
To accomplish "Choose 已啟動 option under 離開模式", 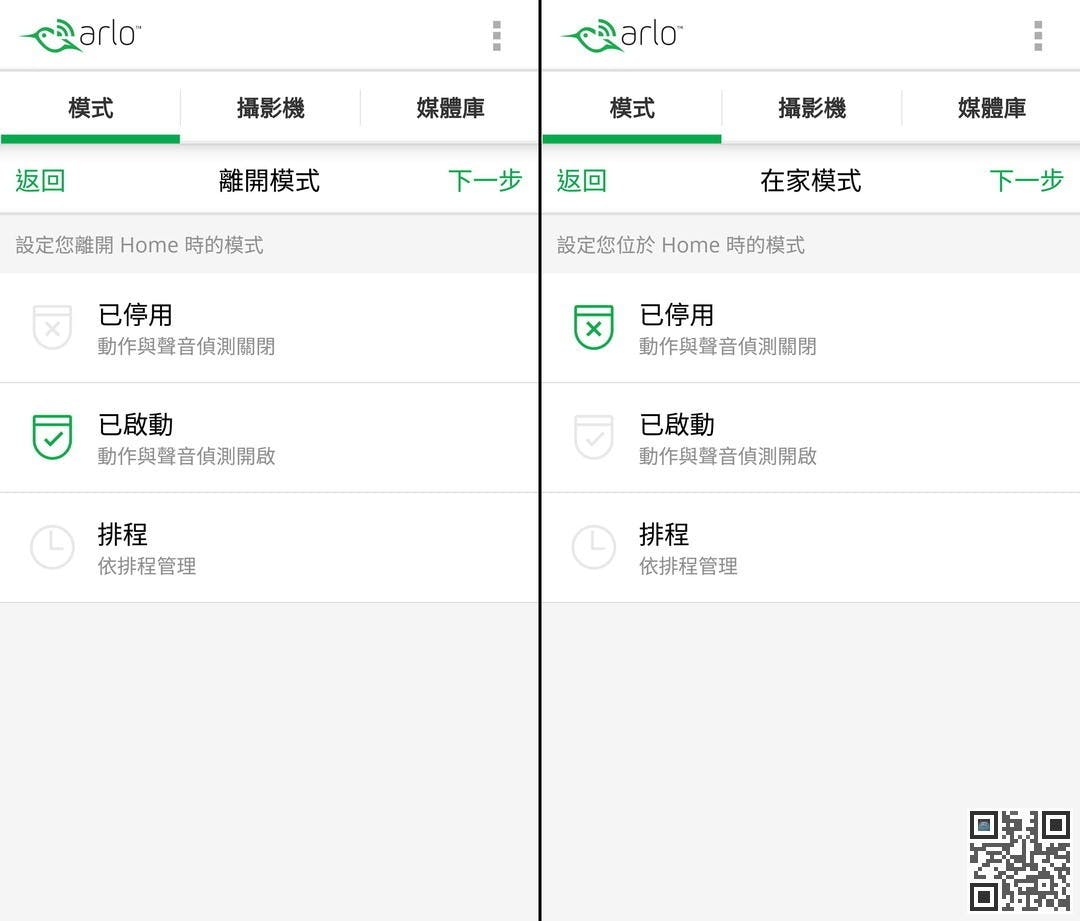I will pyautogui.click(x=269, y=437).
